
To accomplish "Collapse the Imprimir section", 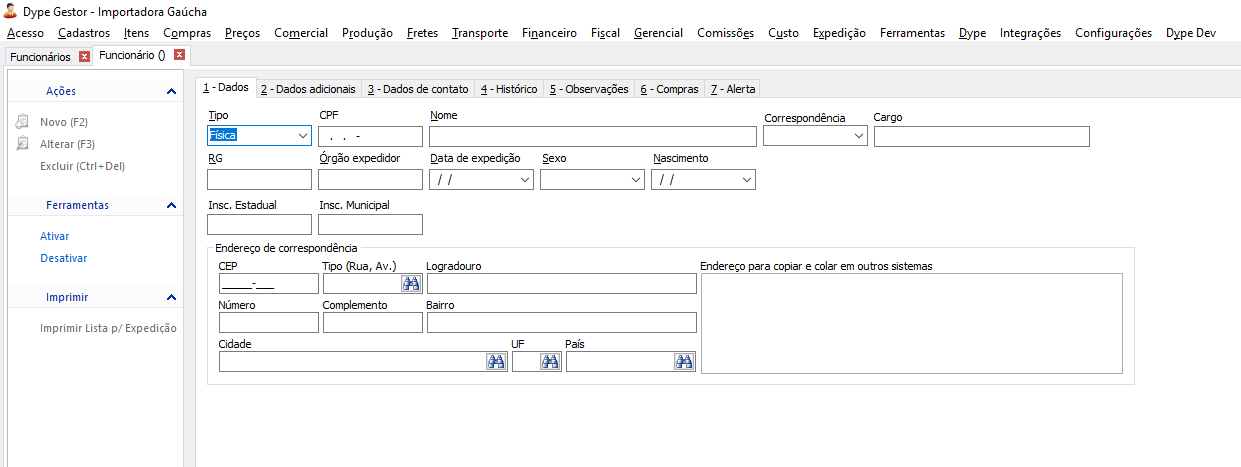I will 171,298.
